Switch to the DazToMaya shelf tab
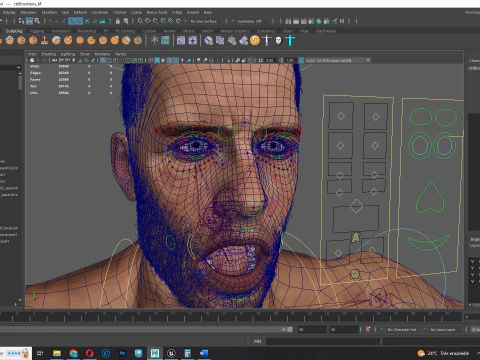This screenshot has width=480, height=360. [x=326, y=31]
